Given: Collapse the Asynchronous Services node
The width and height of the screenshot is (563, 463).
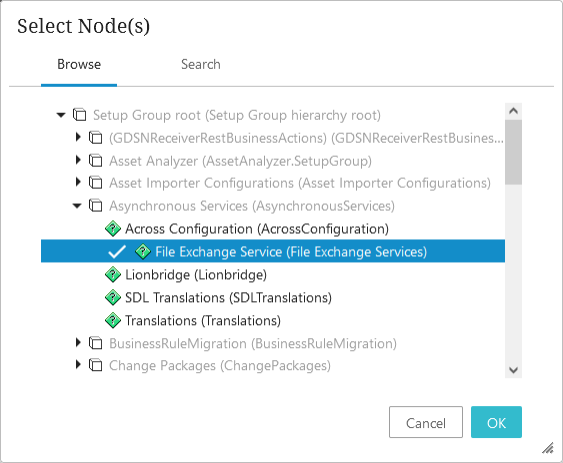Looking at the screenshot, I should pyautogui.click(x=77, y=206).
